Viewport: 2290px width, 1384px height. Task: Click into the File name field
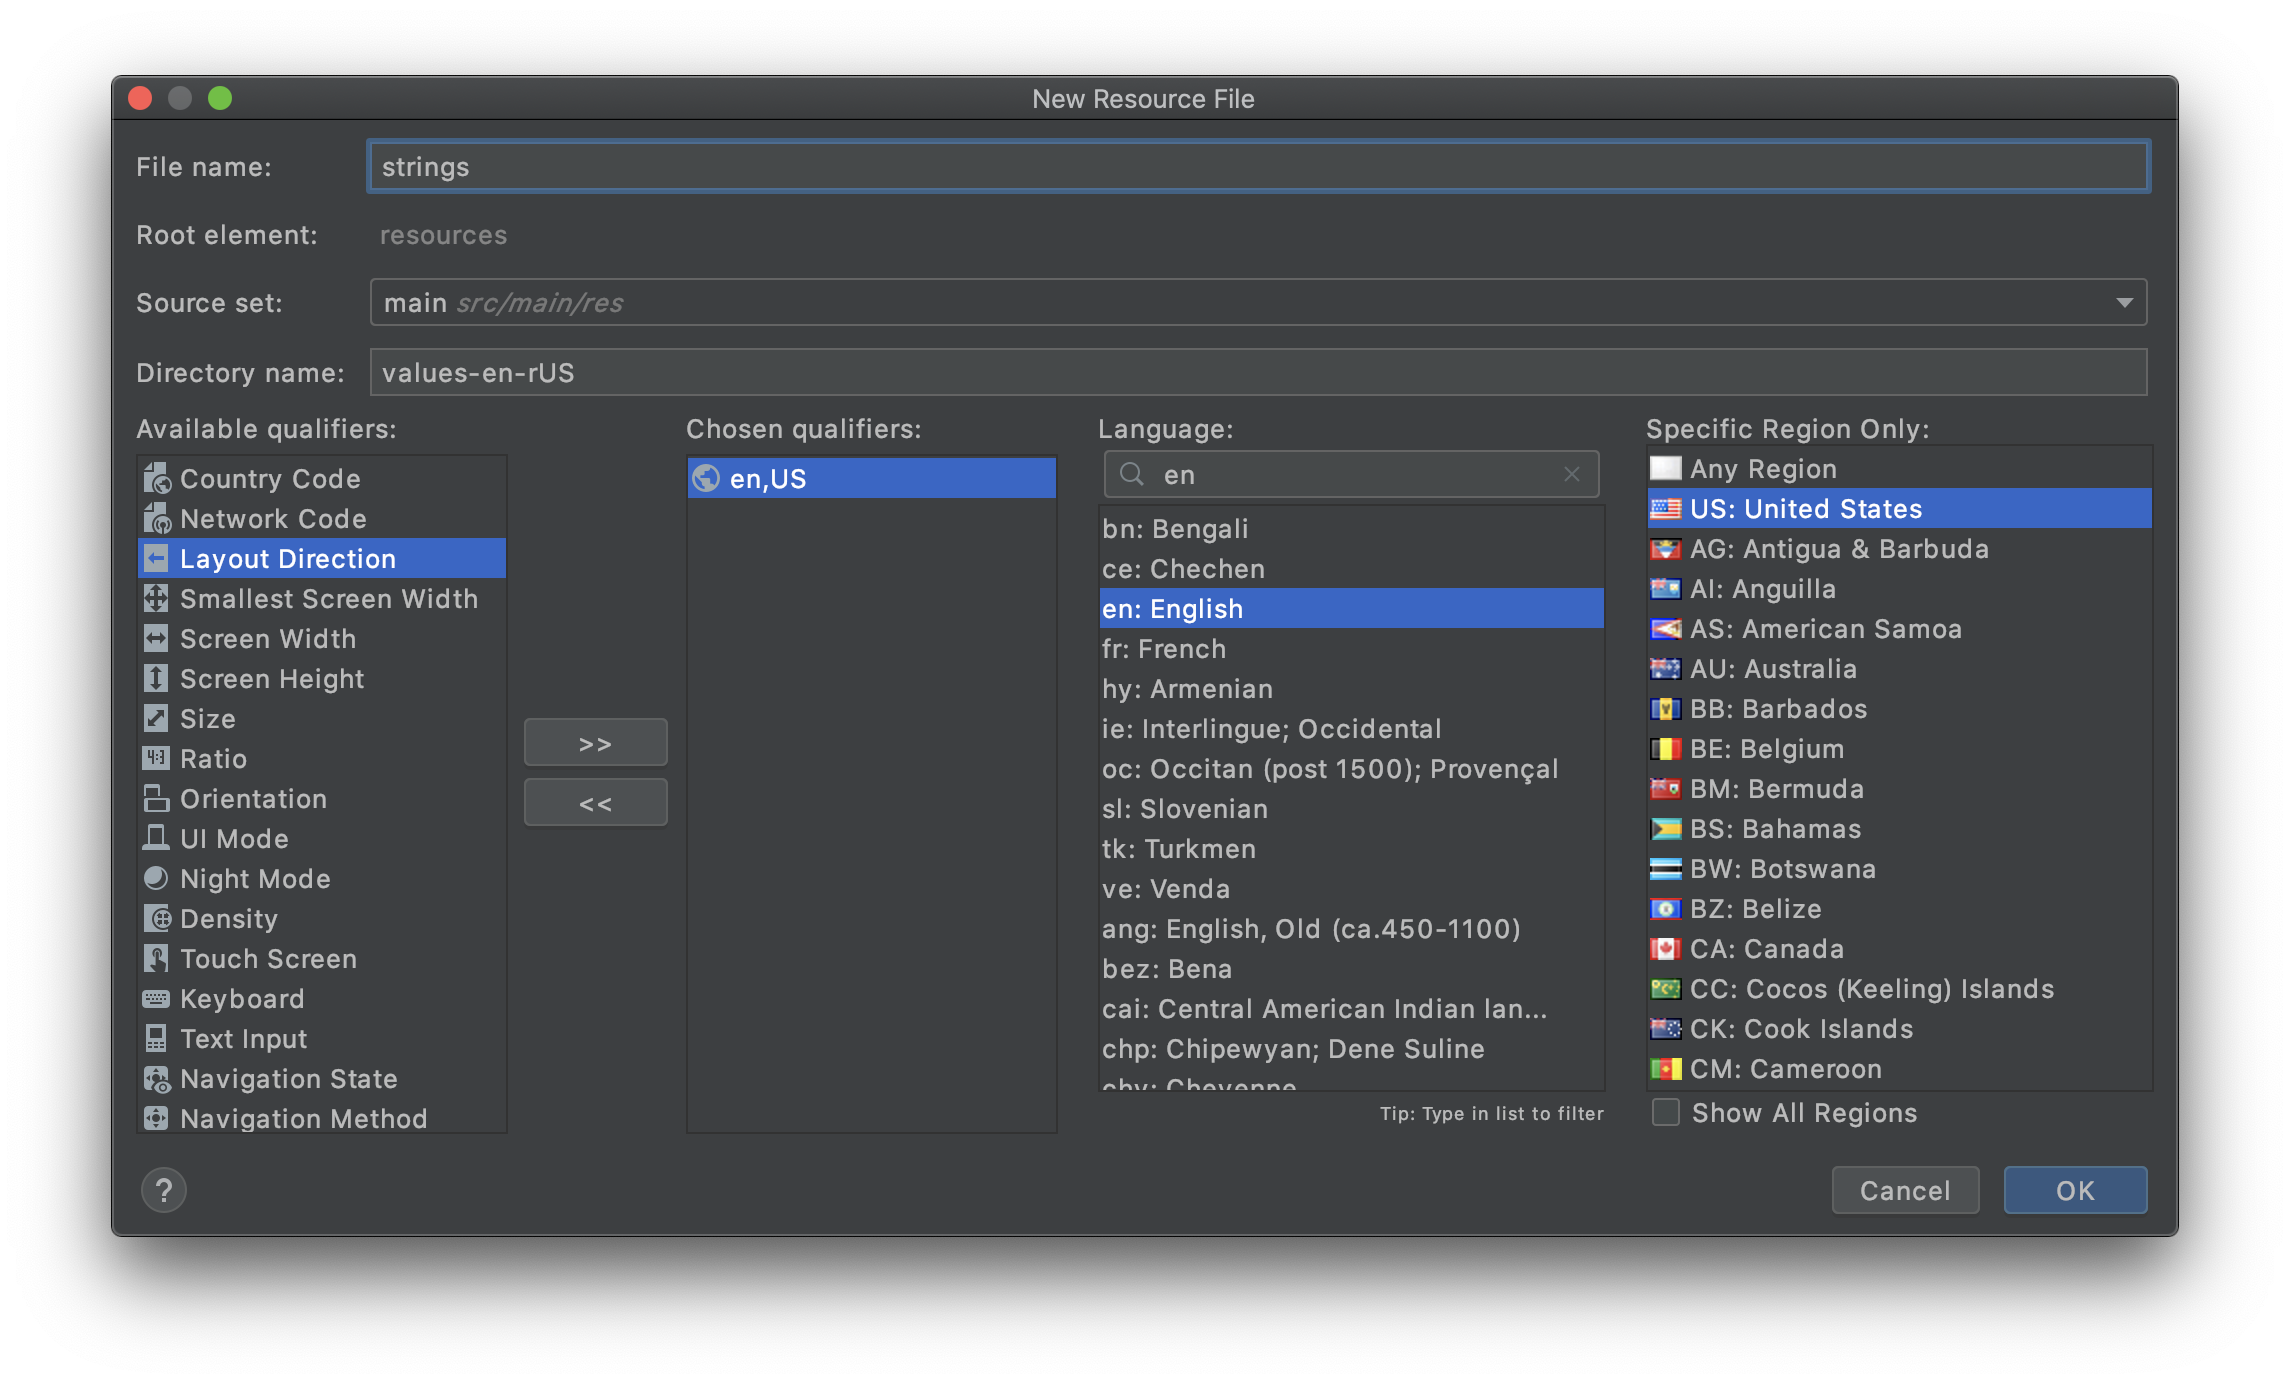[1258, 167]
